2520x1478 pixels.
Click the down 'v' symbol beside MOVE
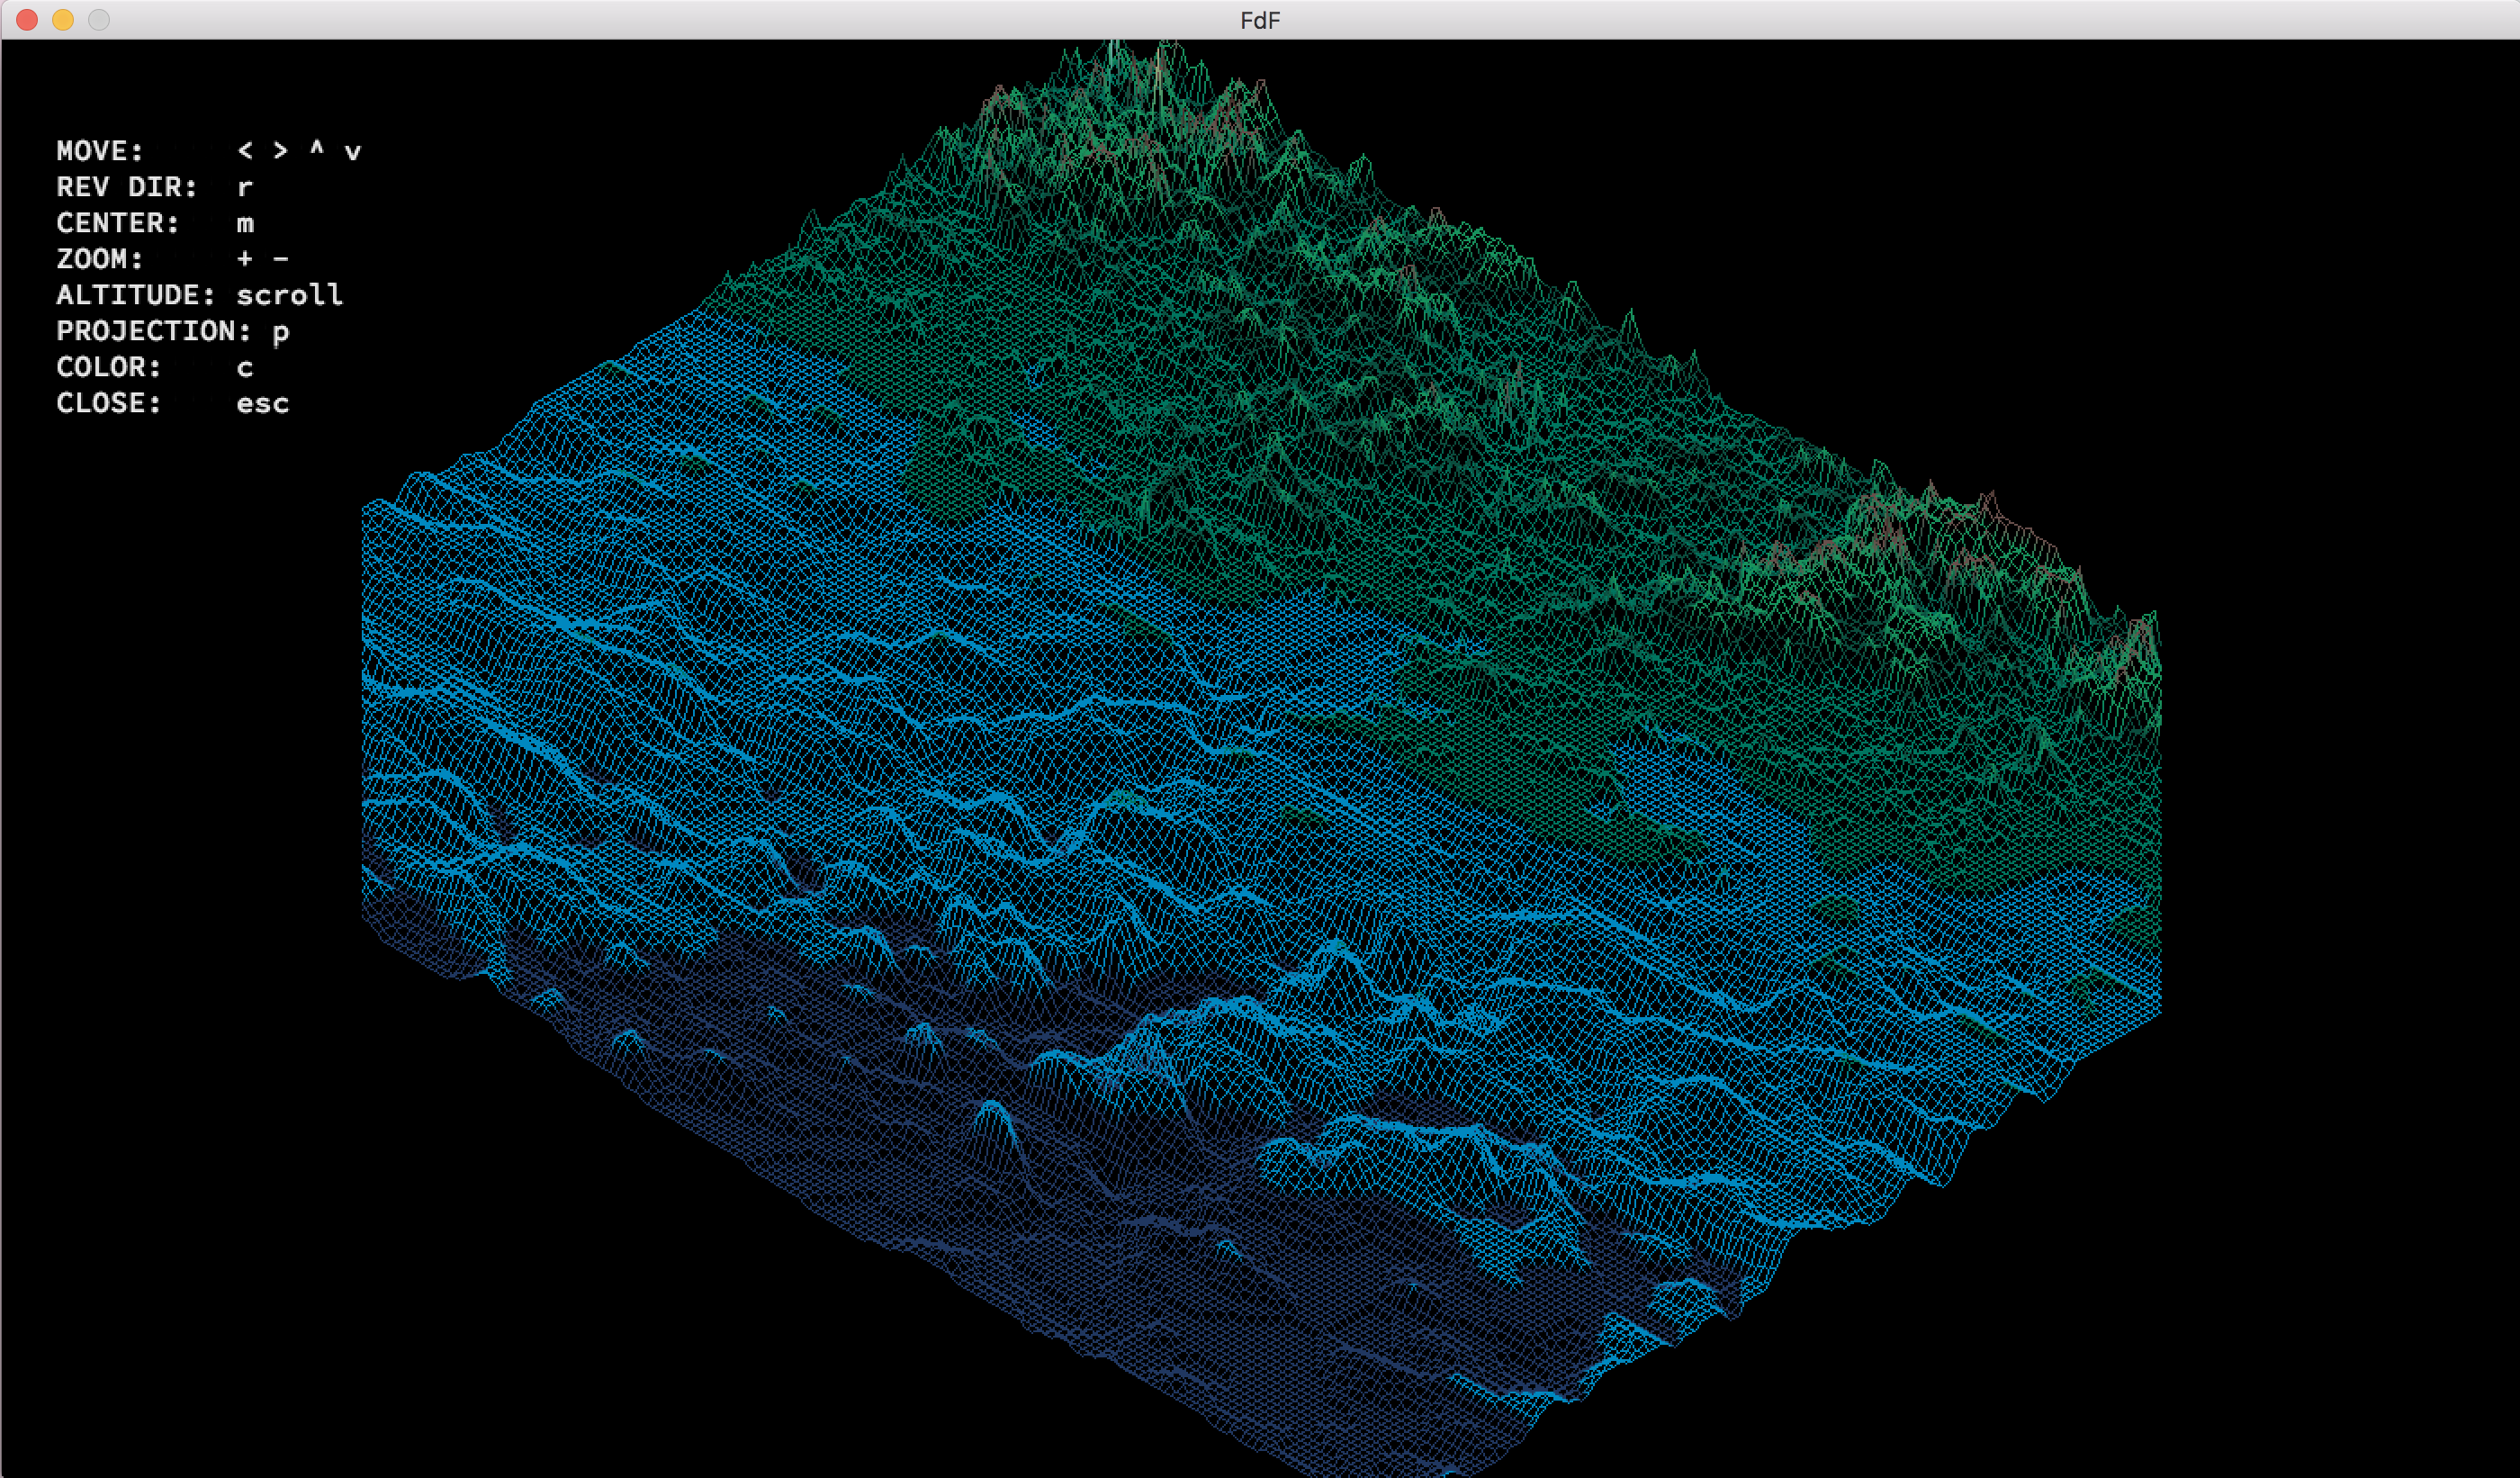[352, 153]
